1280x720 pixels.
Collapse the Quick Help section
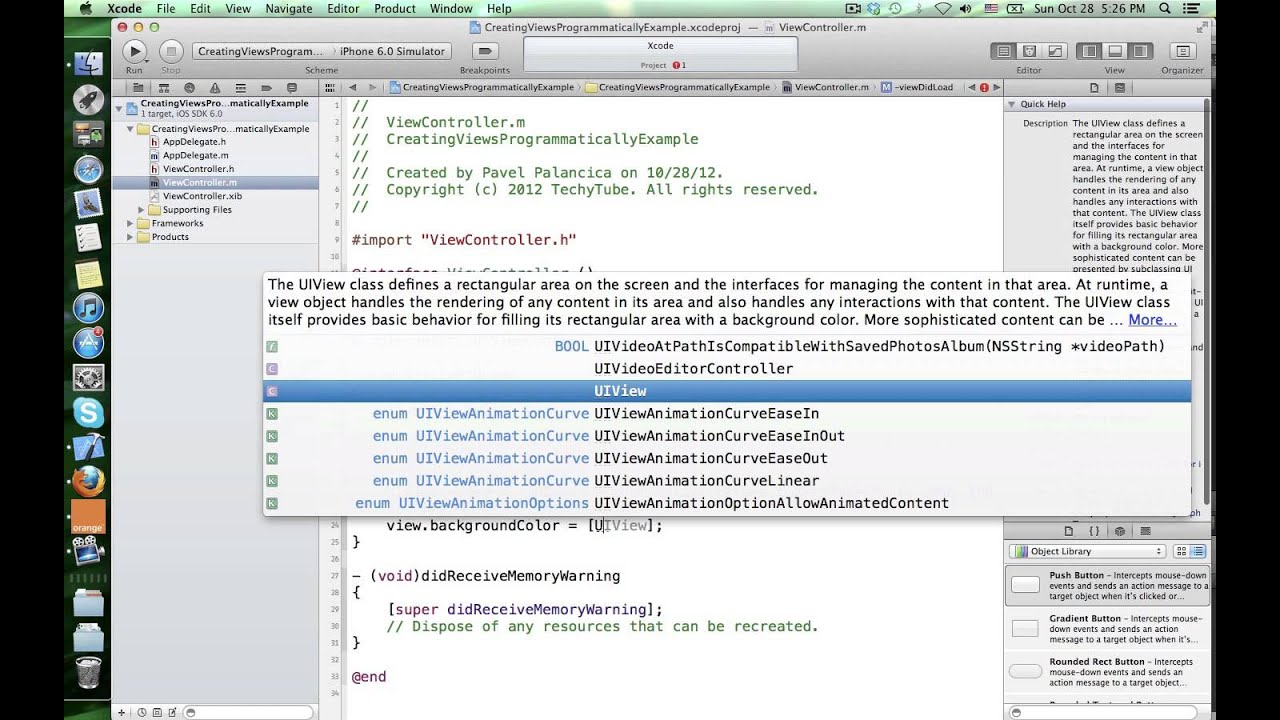pos(1012,104)
